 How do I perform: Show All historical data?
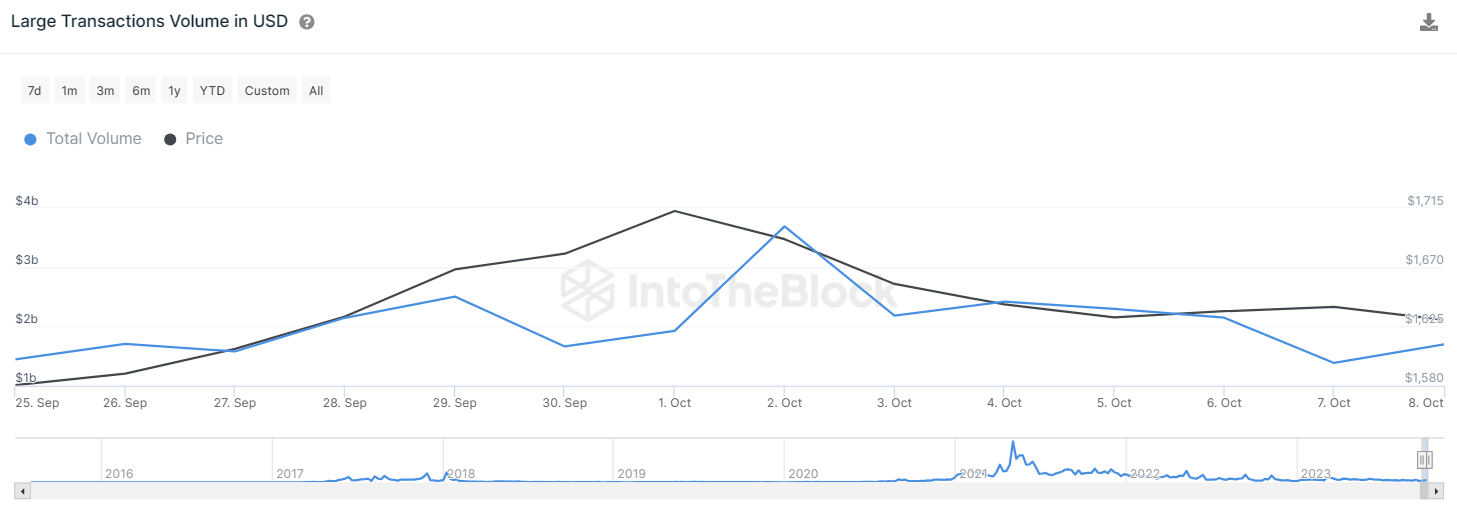pyautogui.click(x=316, y=91)
